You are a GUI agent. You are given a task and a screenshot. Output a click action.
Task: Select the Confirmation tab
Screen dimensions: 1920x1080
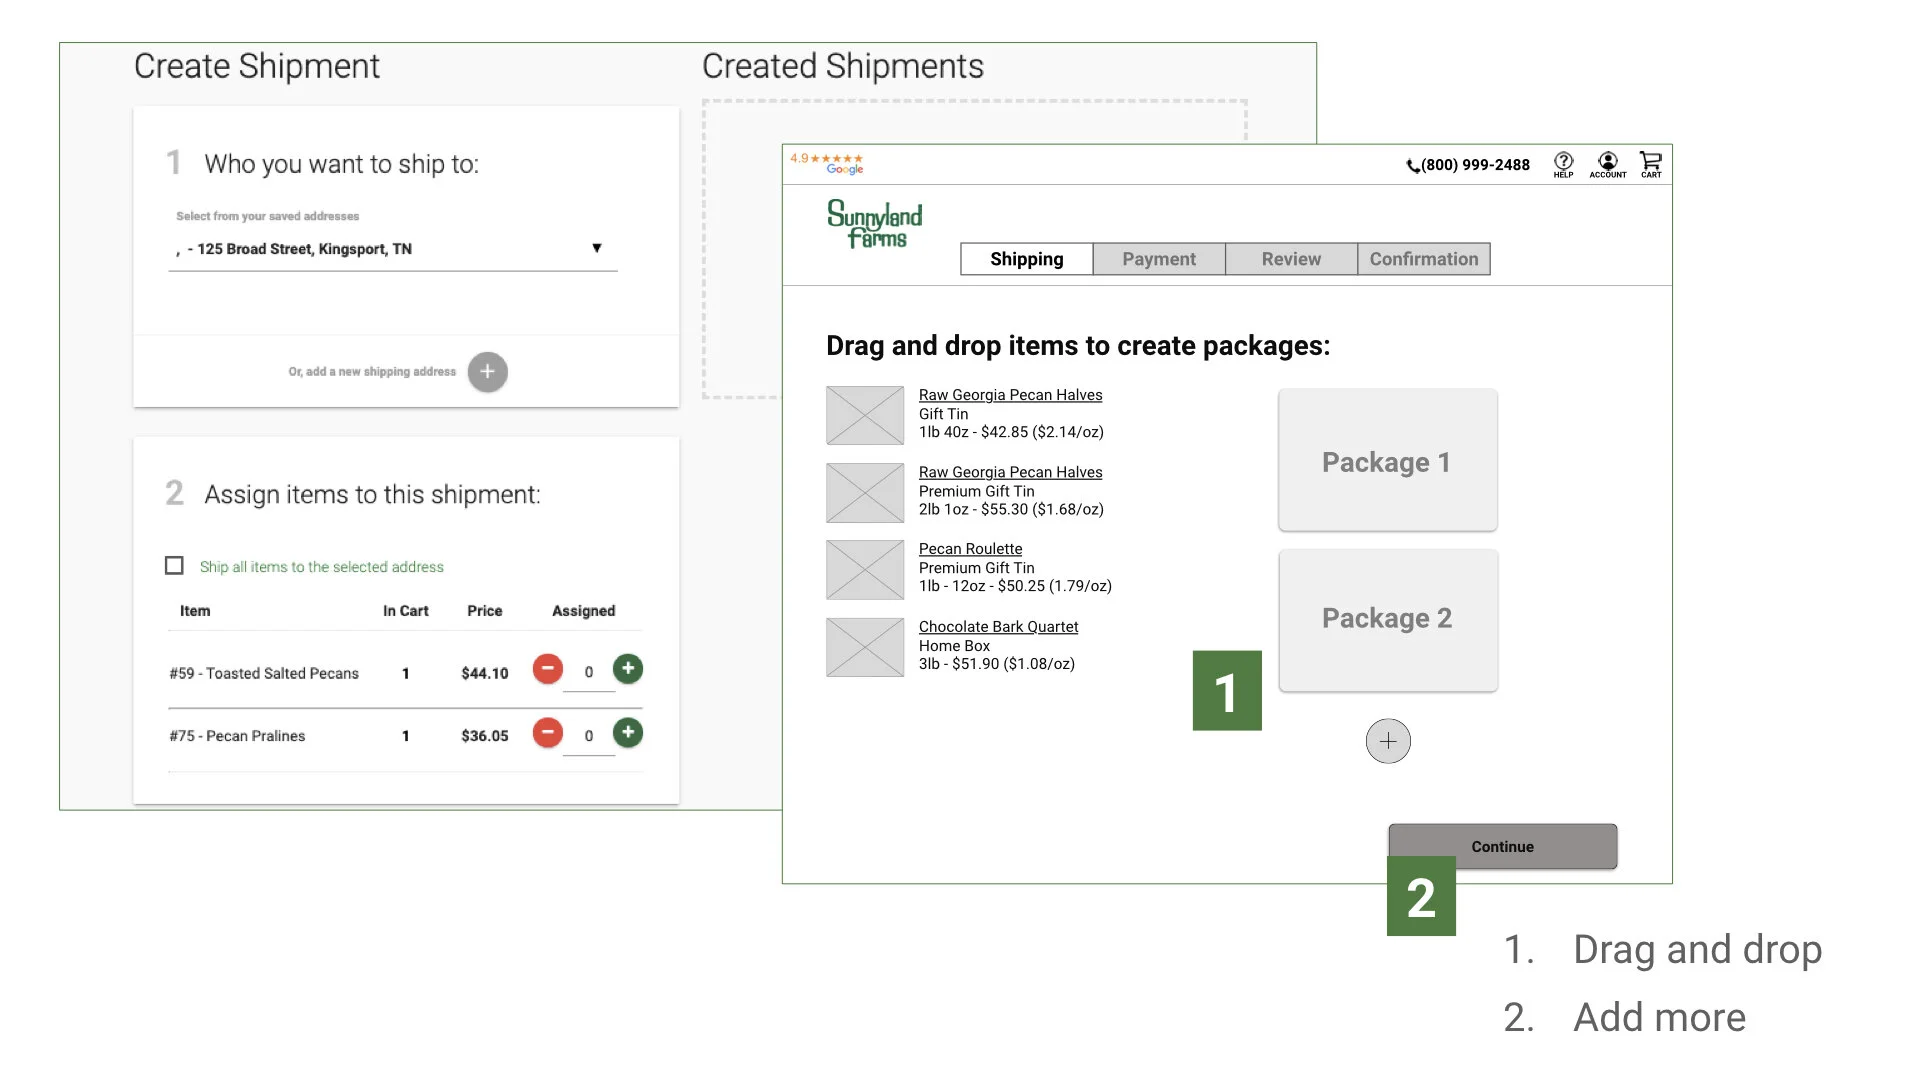(1423, 259)
